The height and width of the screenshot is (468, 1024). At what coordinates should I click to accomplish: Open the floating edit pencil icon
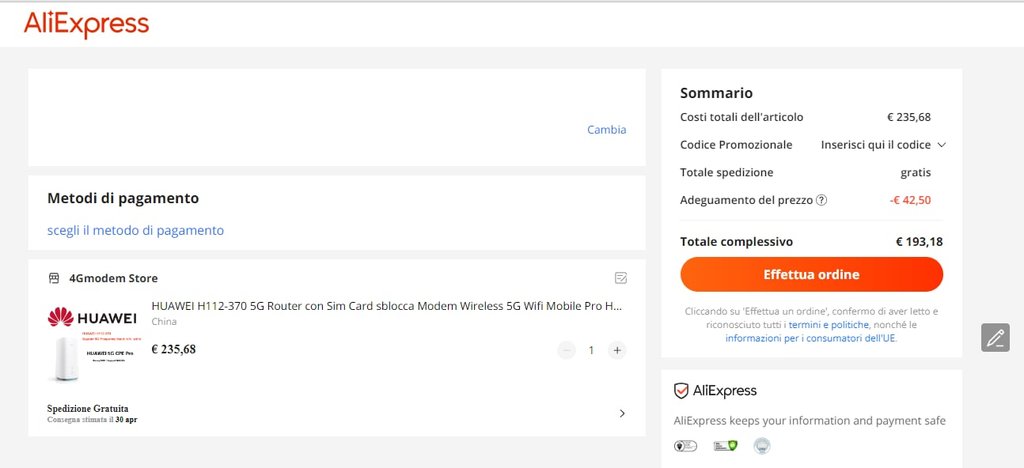click(995, 337)
